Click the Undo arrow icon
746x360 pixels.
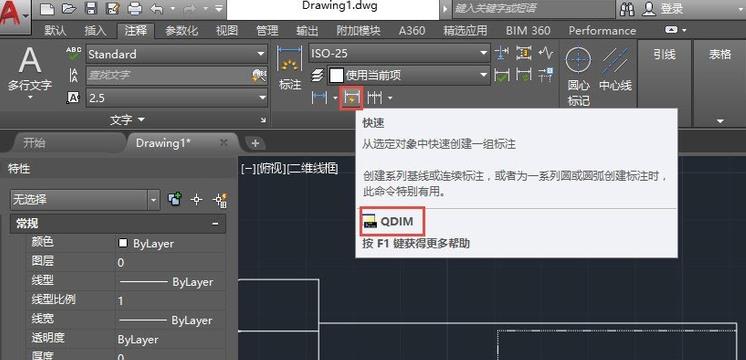pyautogui.click(x=157, y=9)
